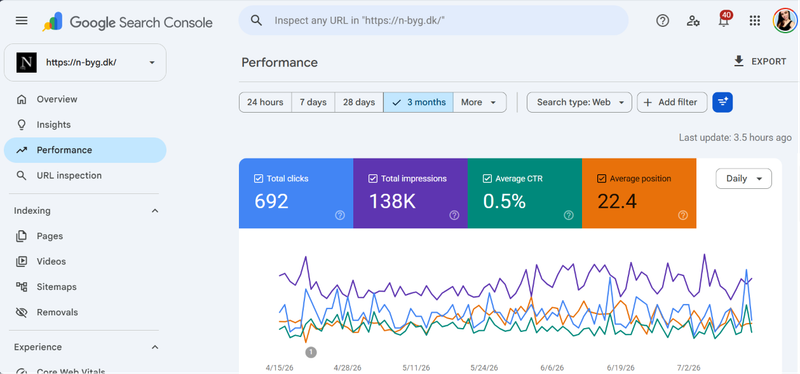This screenshot has height=374, width=800.
Task: Toggle the Total impressions checkbox
Action: tap(372, 179)
